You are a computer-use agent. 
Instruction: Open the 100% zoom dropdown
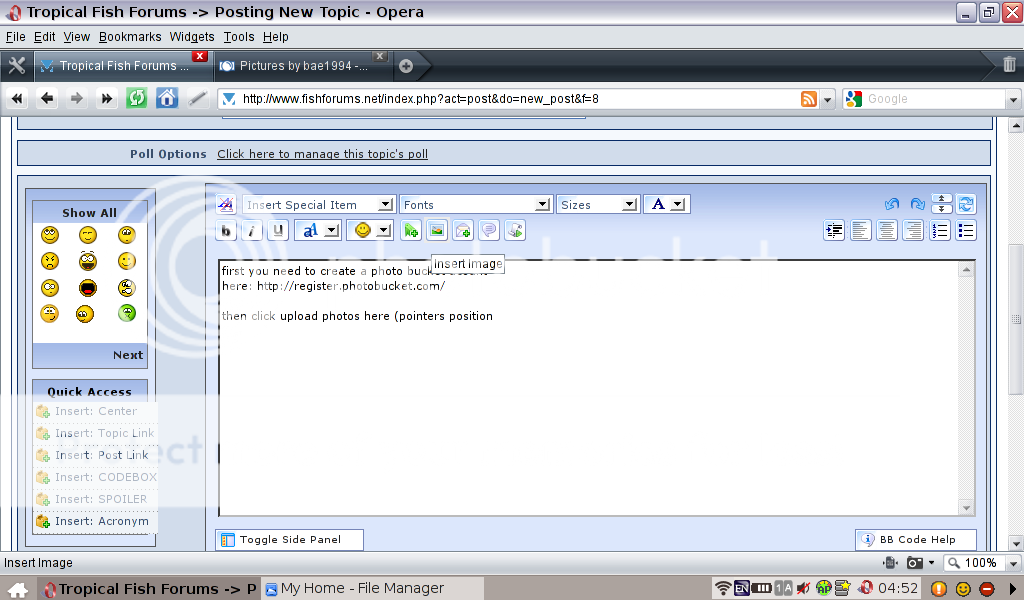click(x=1013, y=563)
